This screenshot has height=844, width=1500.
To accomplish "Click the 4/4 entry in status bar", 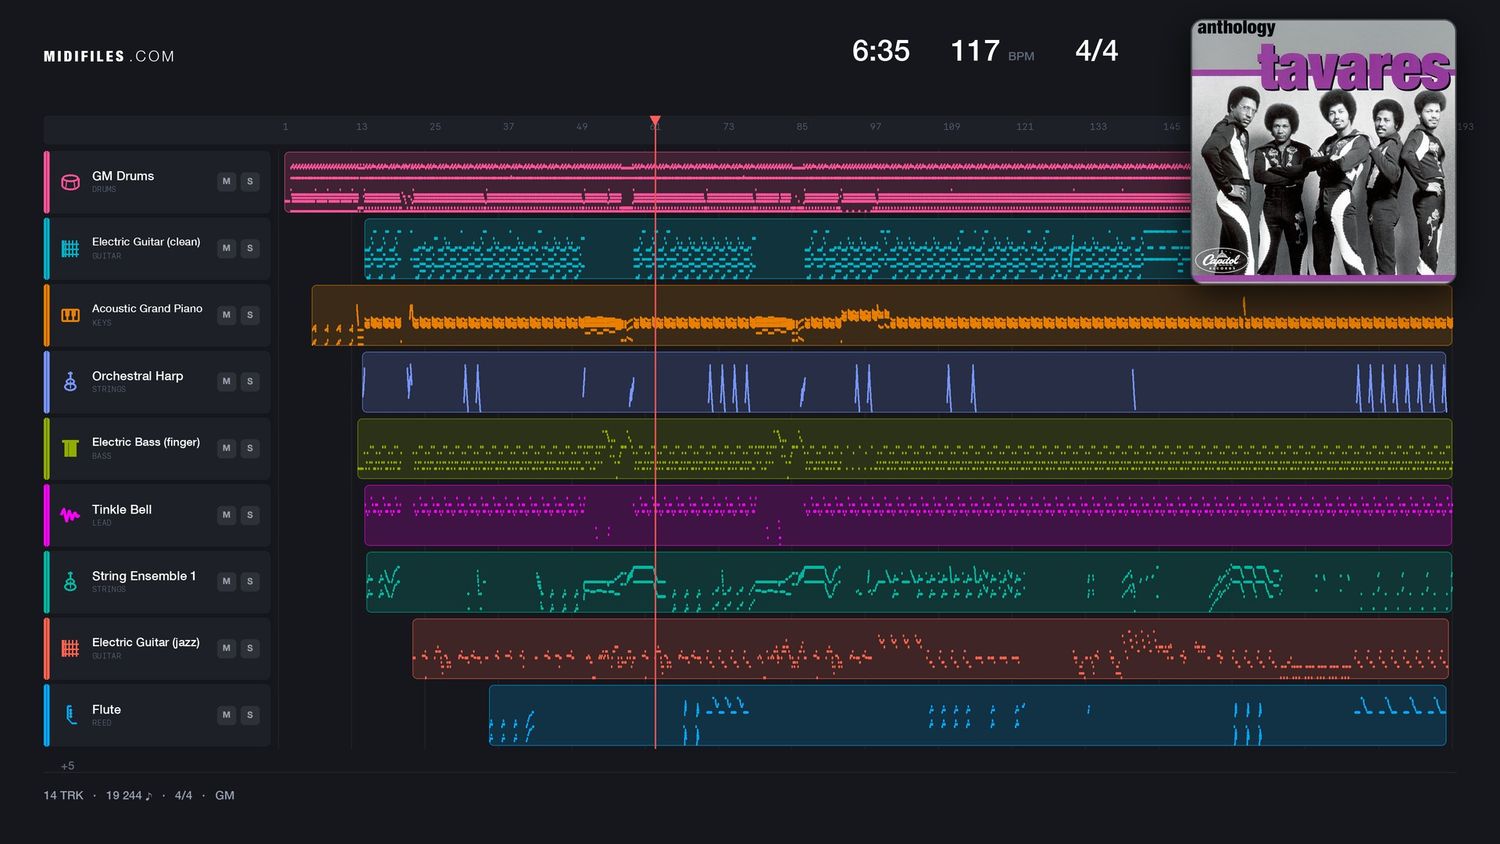I will [x=183, y=796].
